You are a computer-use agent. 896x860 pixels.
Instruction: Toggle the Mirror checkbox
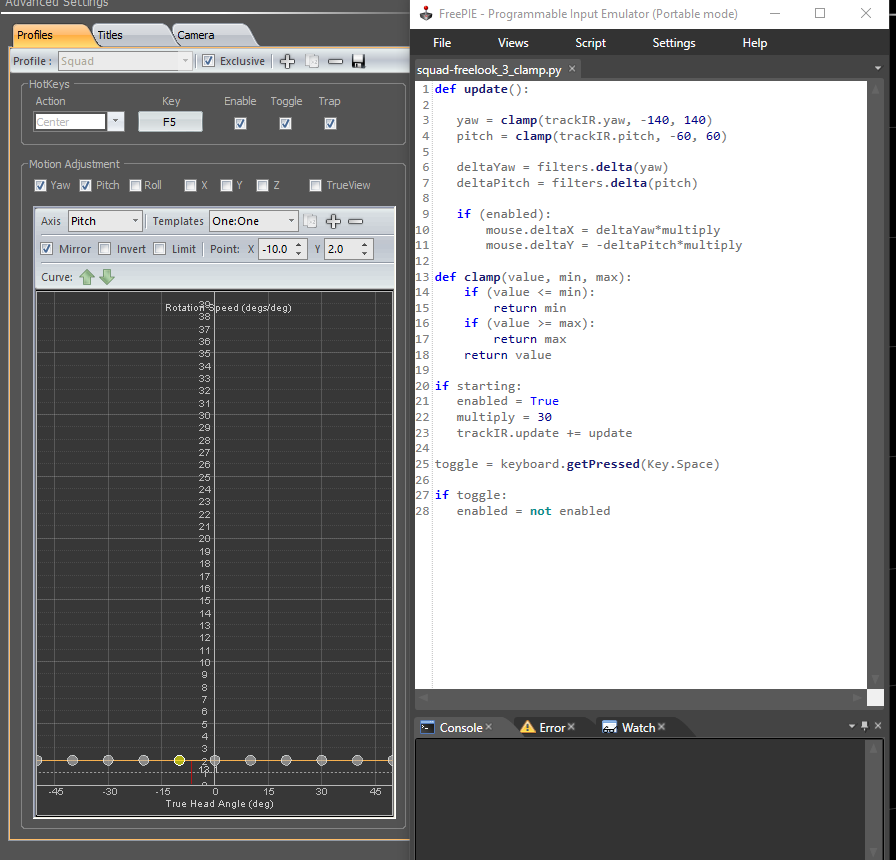pyautogui.click(x=47, y=249)
